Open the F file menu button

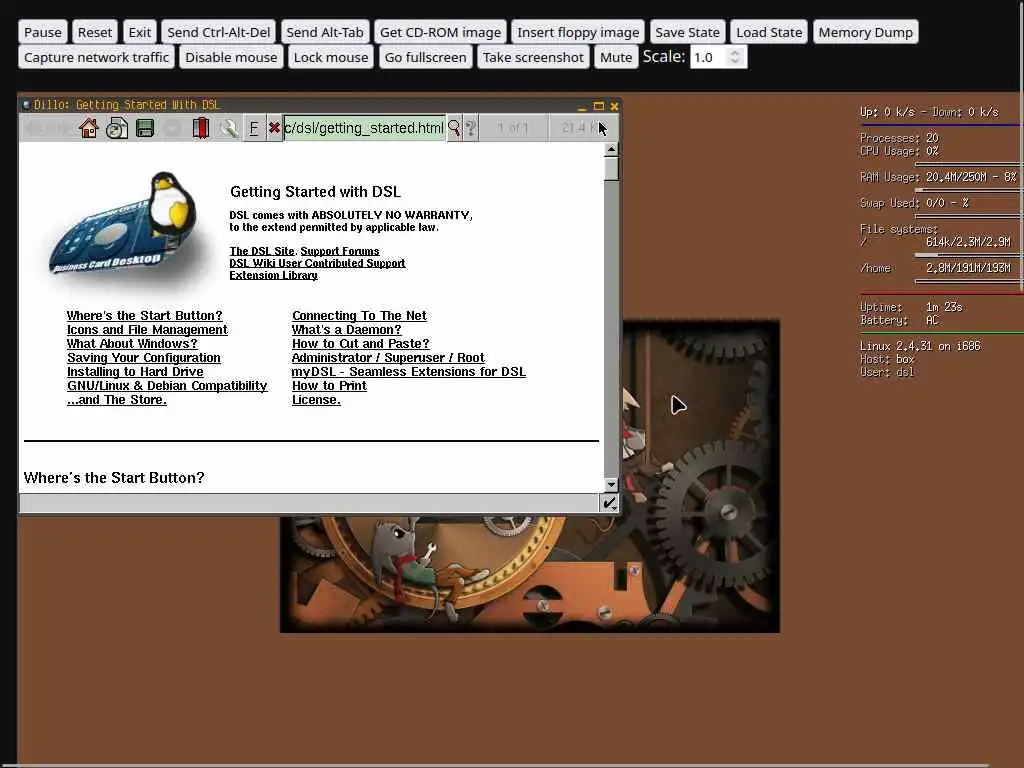[254, 128]
